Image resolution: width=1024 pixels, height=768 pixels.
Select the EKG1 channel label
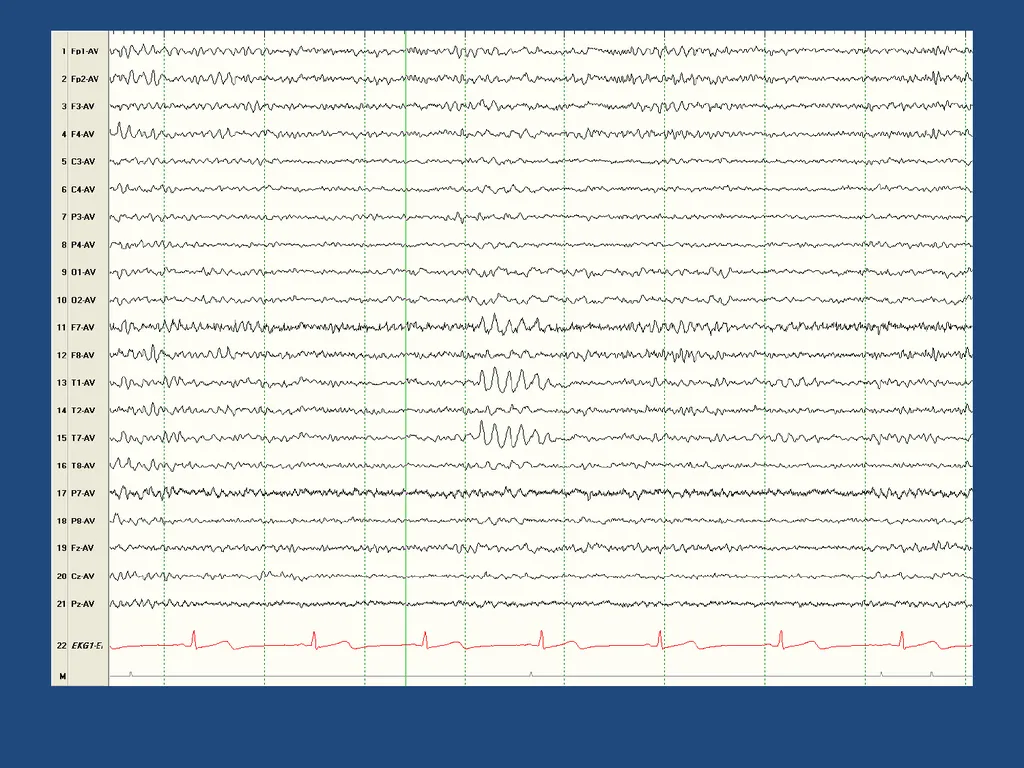pyautogui.click(x=79, y=646)
